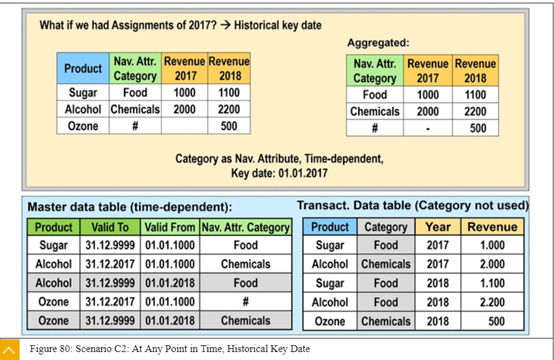Click the Product header in the Master data table
Viewport: 554px width, 360px height.
coord(54,227)
